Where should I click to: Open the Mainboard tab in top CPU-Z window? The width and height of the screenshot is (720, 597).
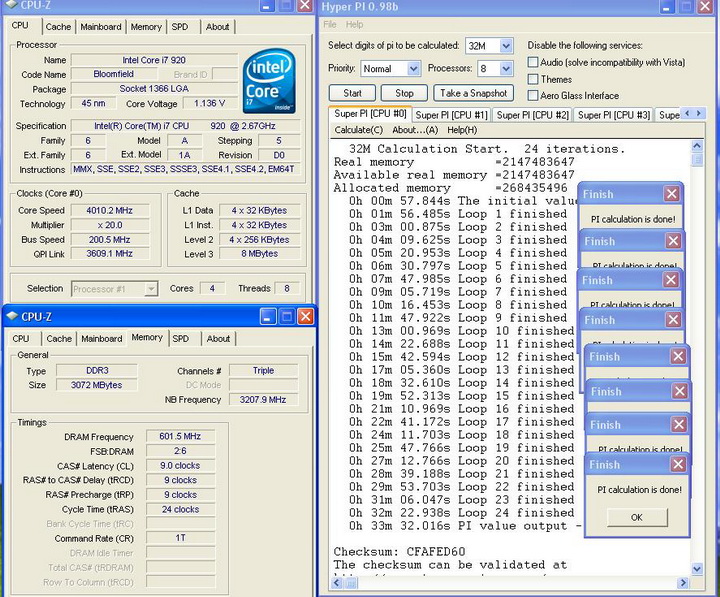pos(101,27)
